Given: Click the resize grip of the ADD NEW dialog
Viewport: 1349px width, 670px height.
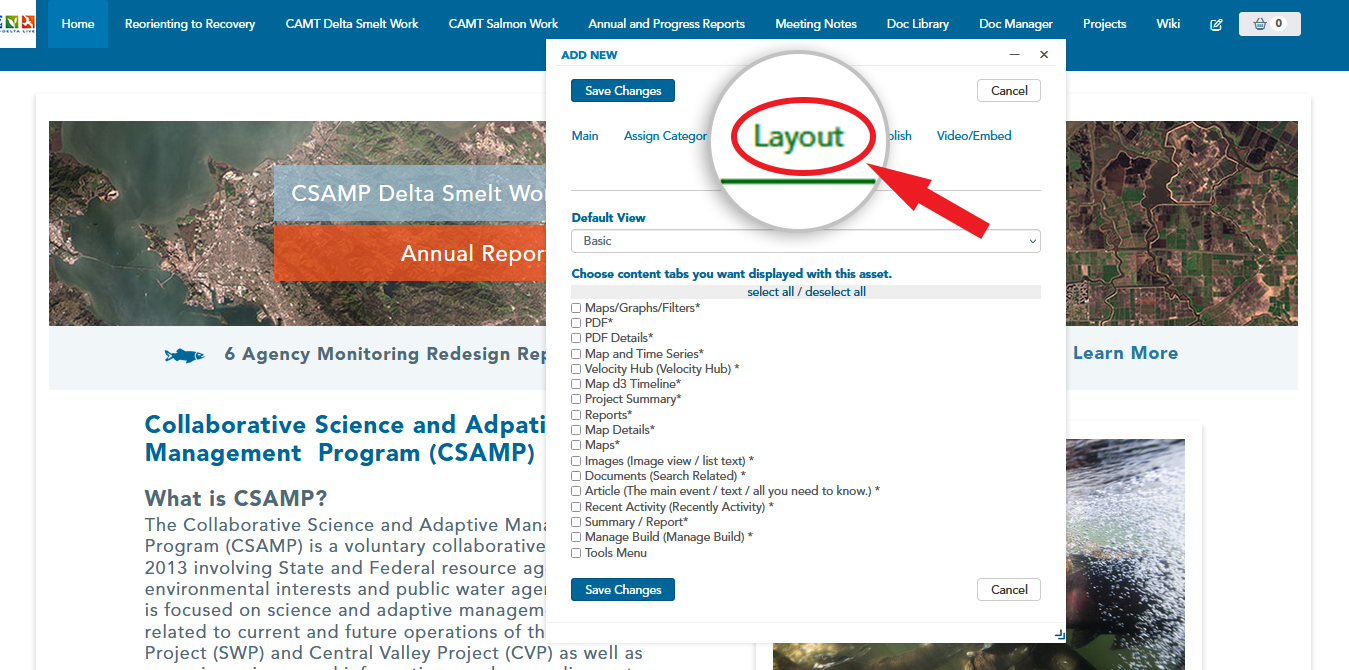Looking at the screenshot, I should tap(1060, 635).
